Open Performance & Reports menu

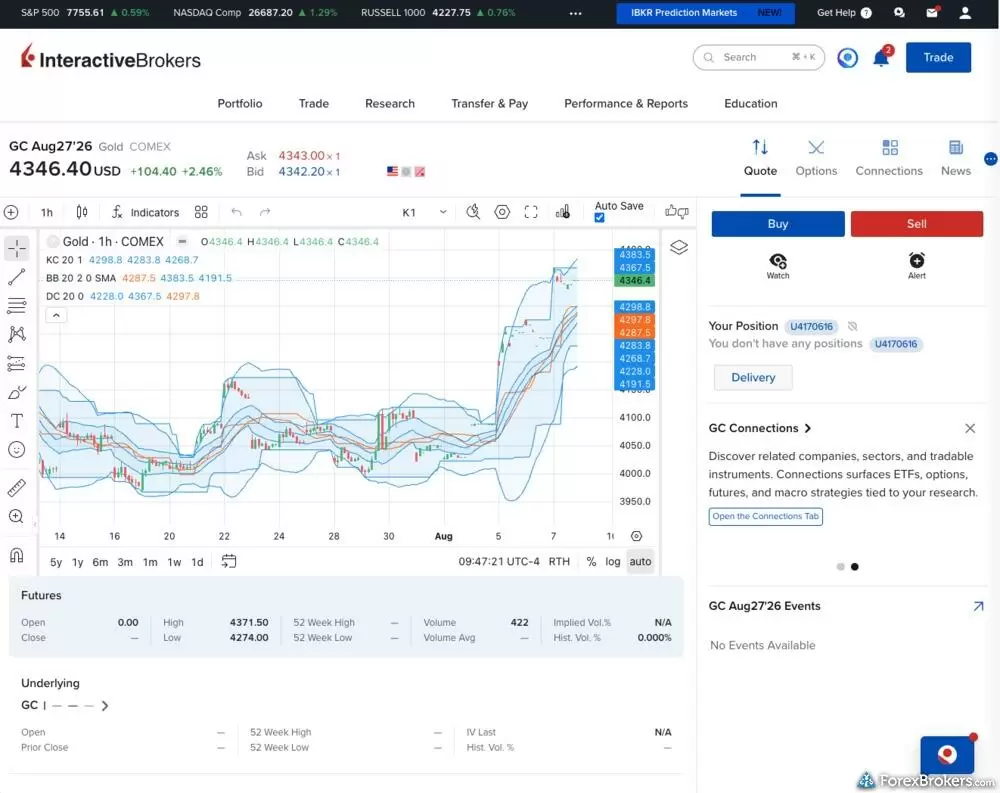click(626, 103)
